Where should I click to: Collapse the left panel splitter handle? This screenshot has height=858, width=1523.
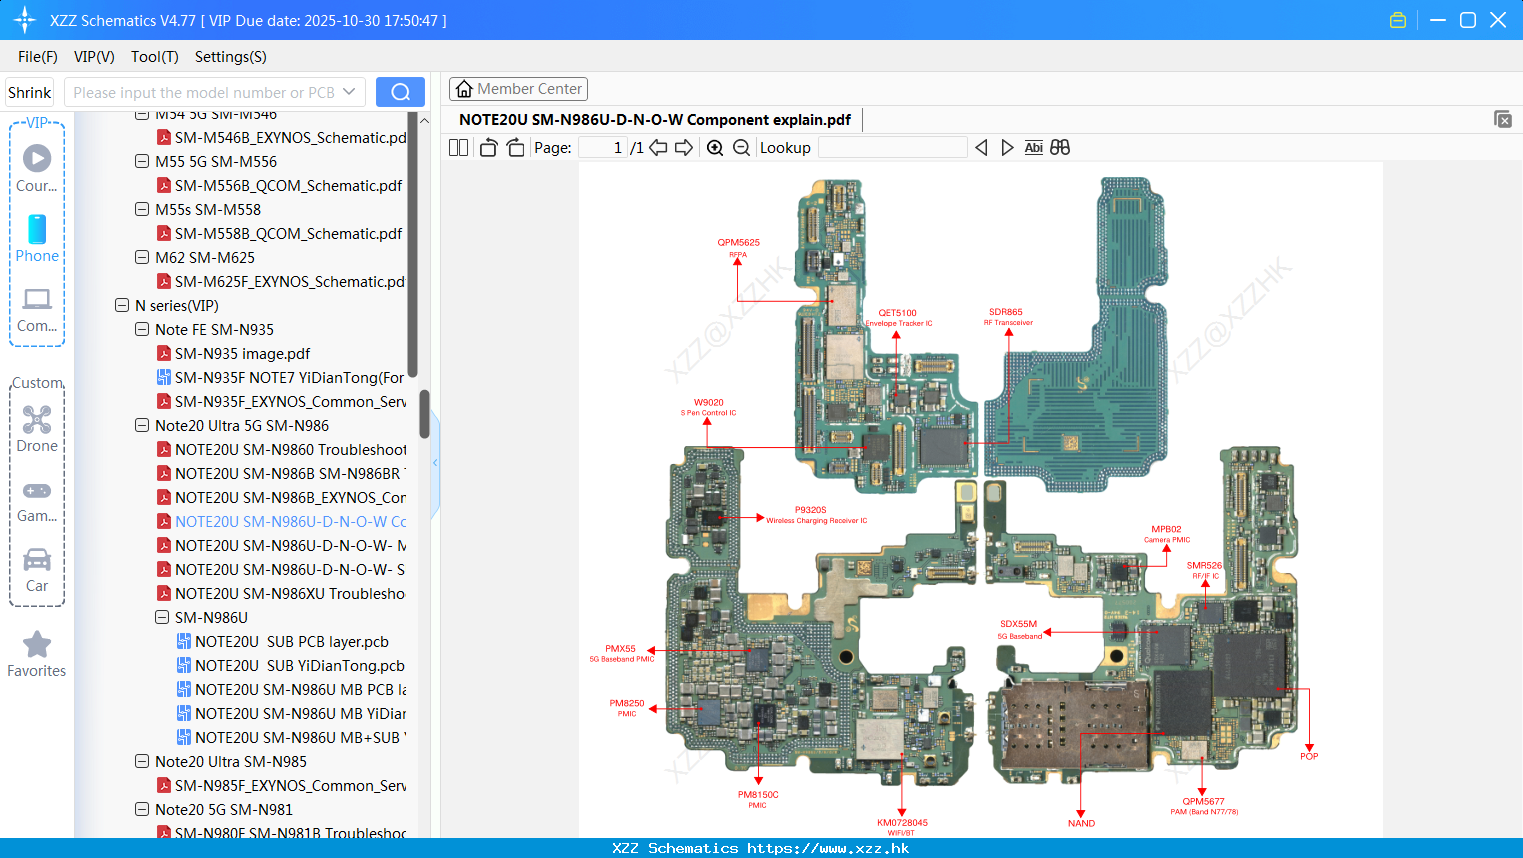(x=435, y=463)
